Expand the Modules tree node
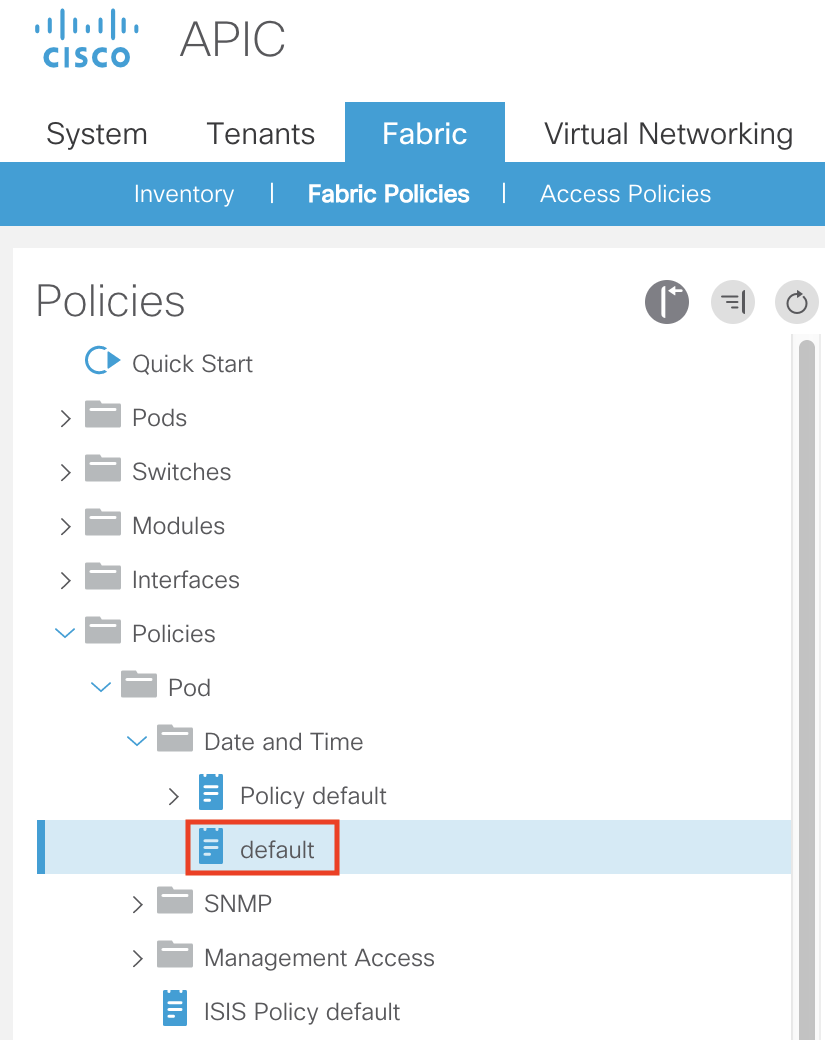Viewport: 825px width, 1040px height. pyautogui.click(x=66, y=526)
